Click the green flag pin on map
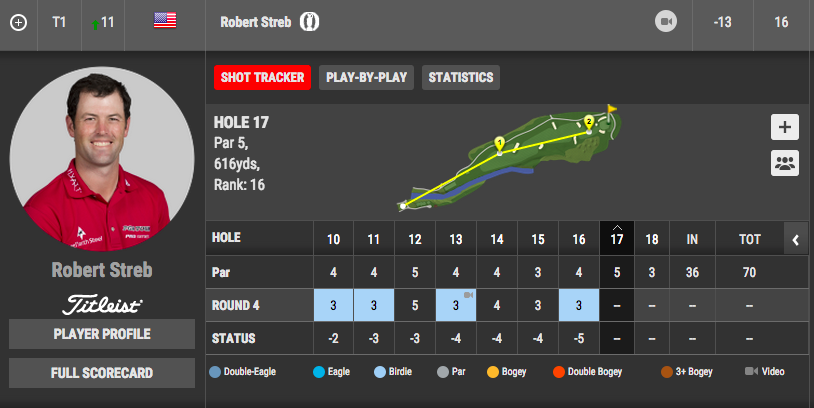The height and width of the screenshot is (408, 814). (x=612, y=107)
